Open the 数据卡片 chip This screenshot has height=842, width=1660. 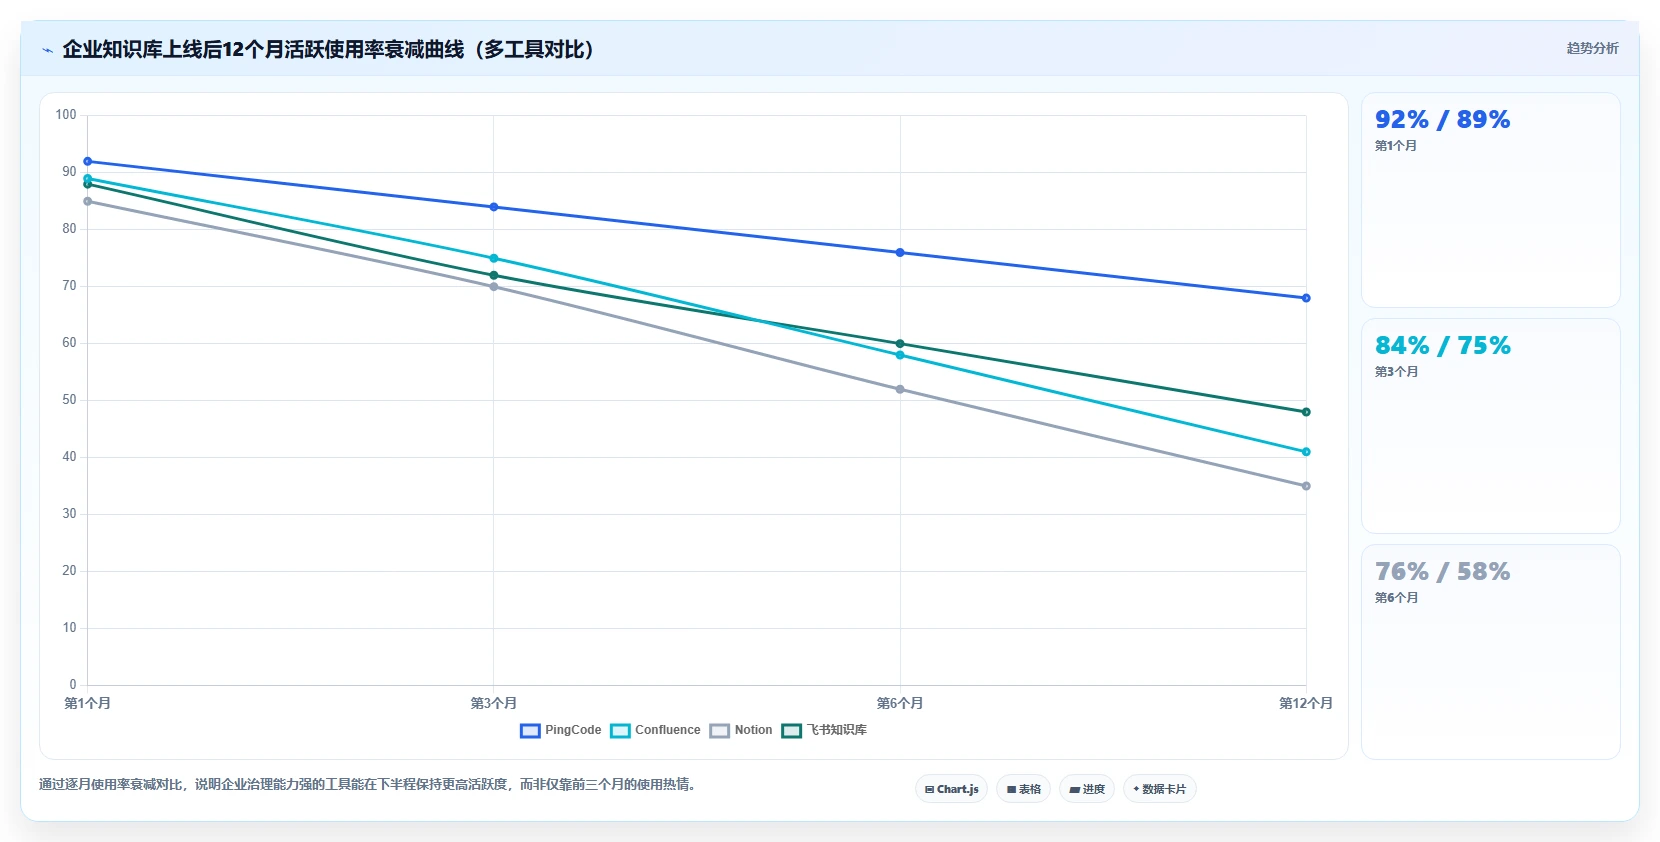coord(1160,789)
